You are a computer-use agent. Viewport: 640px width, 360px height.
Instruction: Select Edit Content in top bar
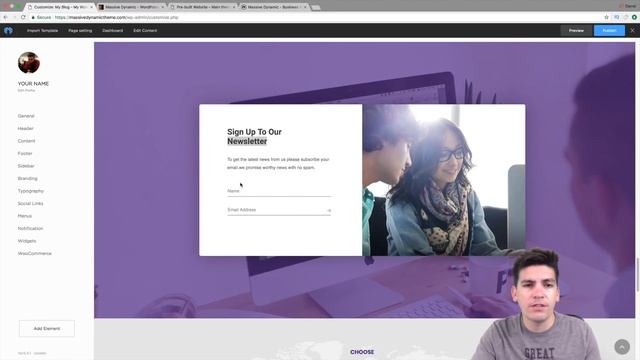coord(145,31)
